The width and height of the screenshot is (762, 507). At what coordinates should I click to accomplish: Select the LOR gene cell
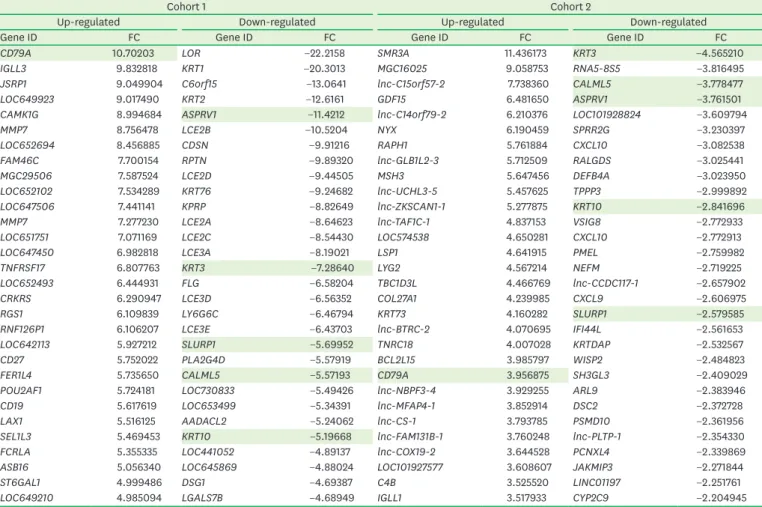pos(191,53)
